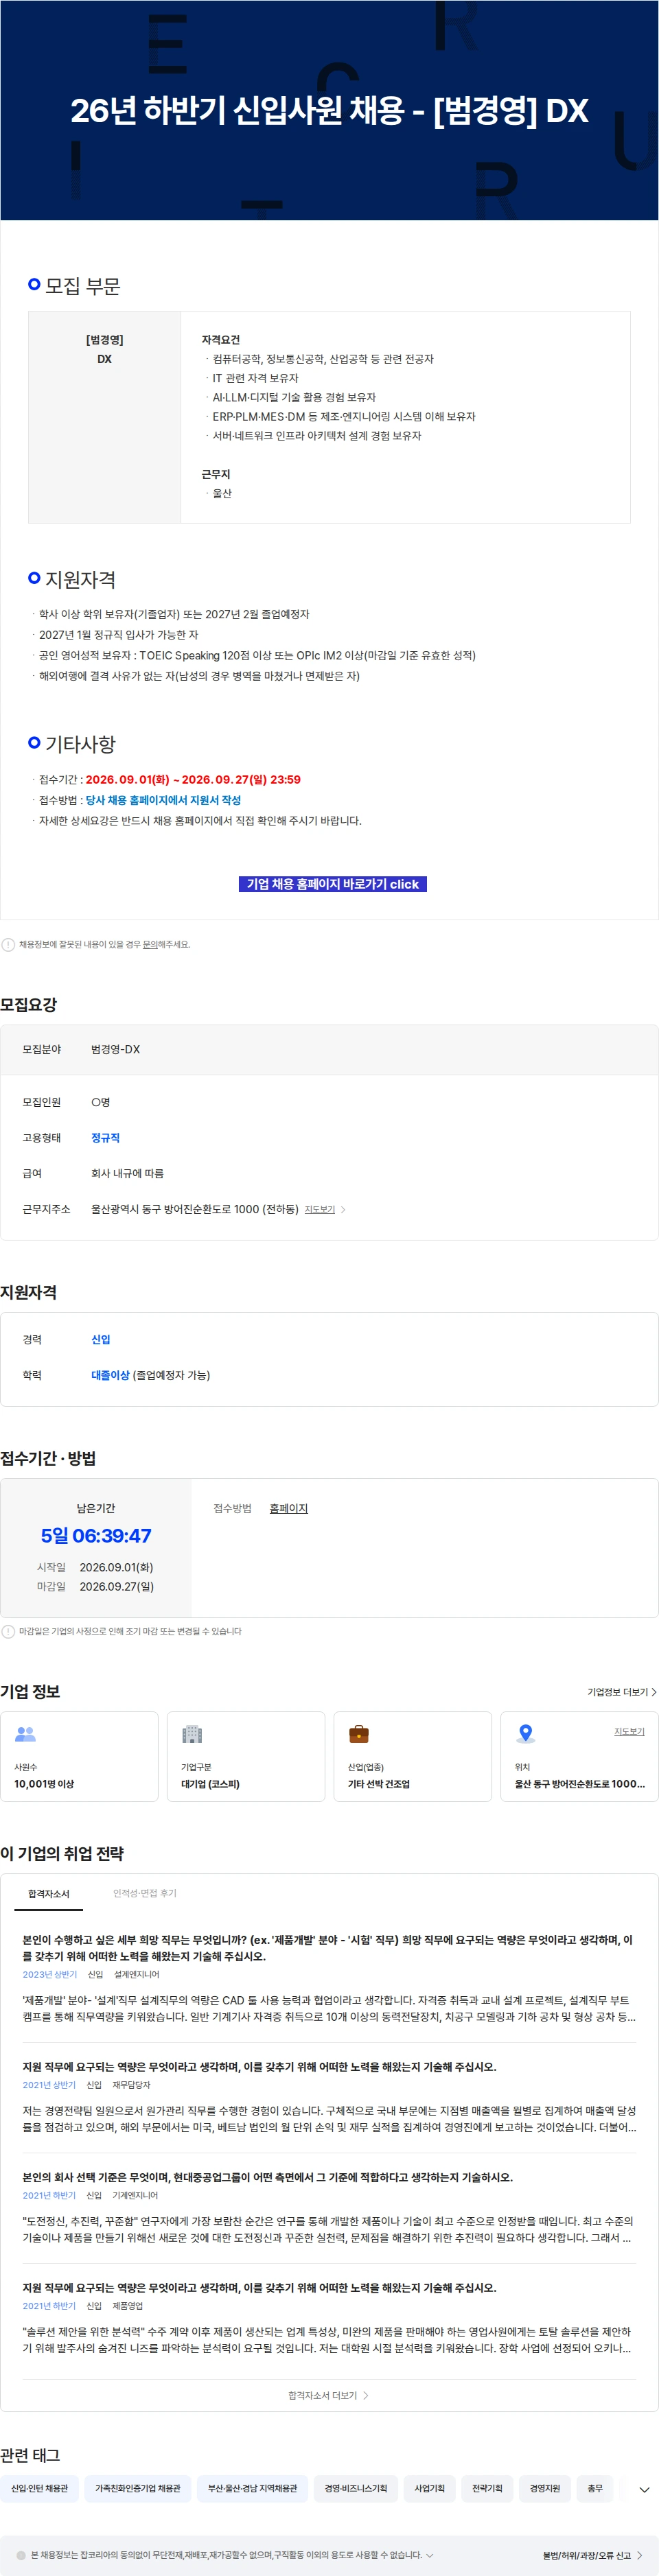Select the 신입·인턴 채용관 tag
Image resolution: width=659 pixels, height=2576 pixels.
click(x=40, y=2488)
